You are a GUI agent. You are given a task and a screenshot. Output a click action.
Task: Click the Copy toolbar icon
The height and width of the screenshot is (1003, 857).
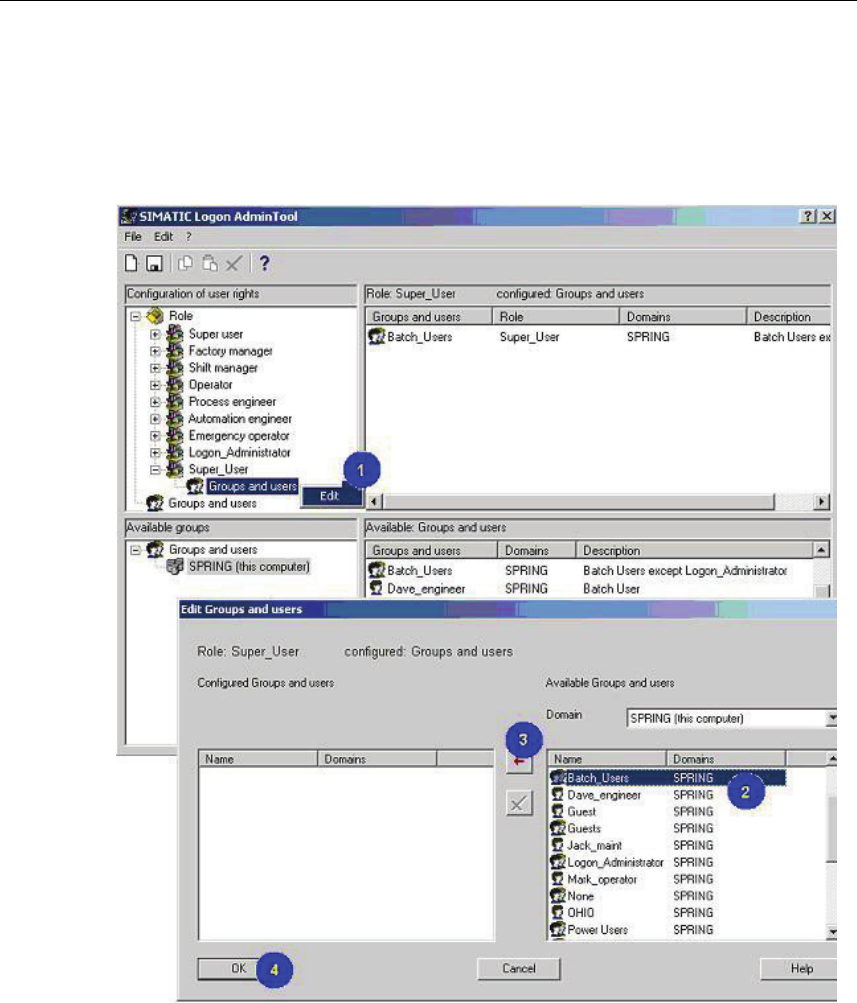point(185,263)
